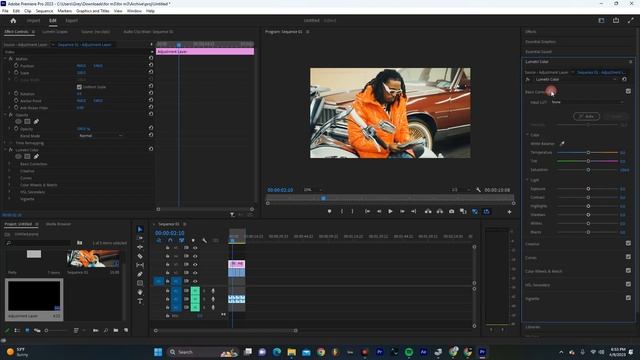Click Play in Program monitor
640x360 pixels.
390,211
